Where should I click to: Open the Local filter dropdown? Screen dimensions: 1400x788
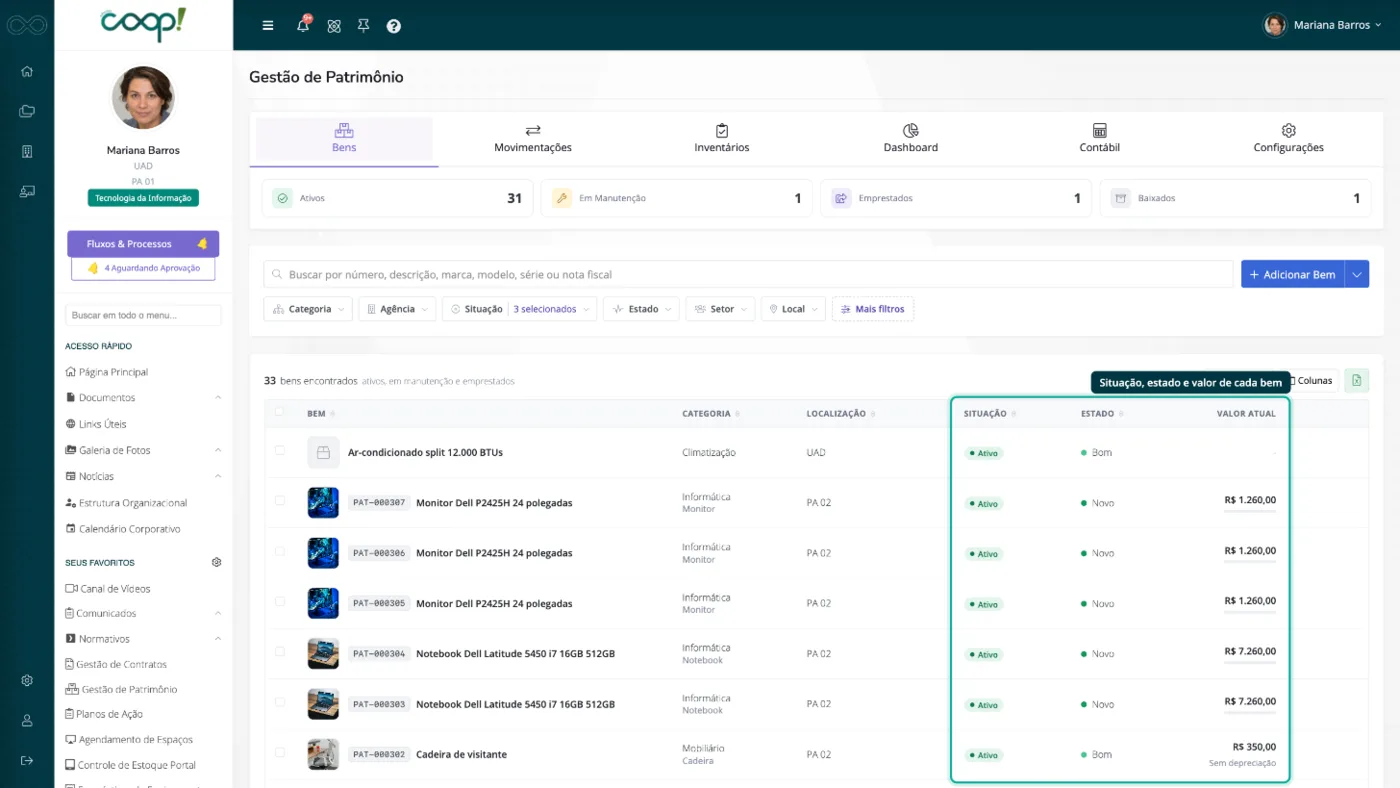point(793,309)
